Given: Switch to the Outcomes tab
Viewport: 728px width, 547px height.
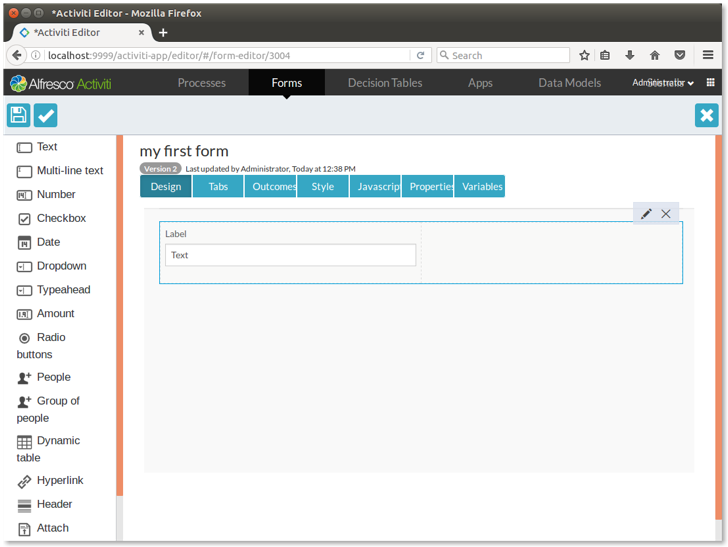Looking at the screenshot, I should tap(271, 187).
